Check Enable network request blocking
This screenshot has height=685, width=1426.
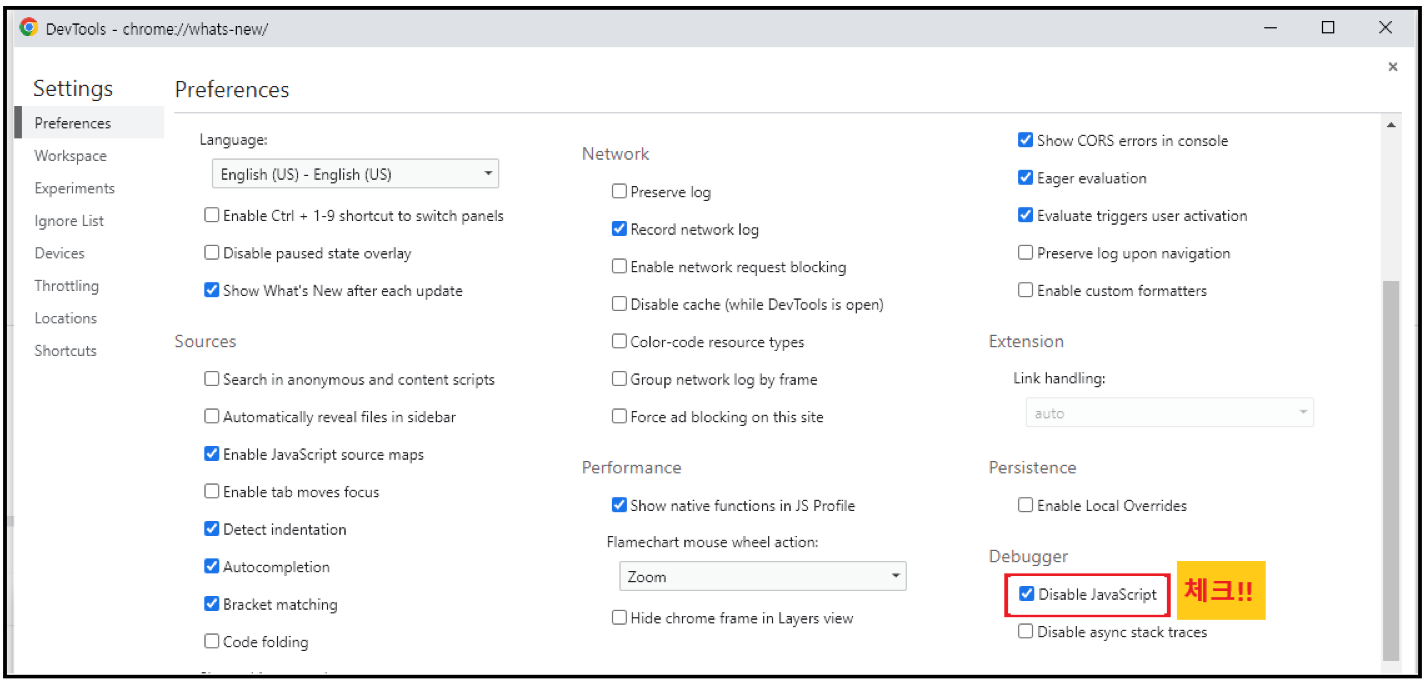[619, 266]
